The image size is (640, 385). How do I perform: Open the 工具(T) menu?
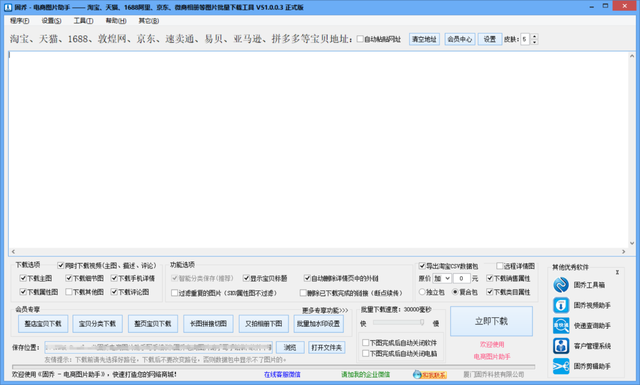pos(83,20)
